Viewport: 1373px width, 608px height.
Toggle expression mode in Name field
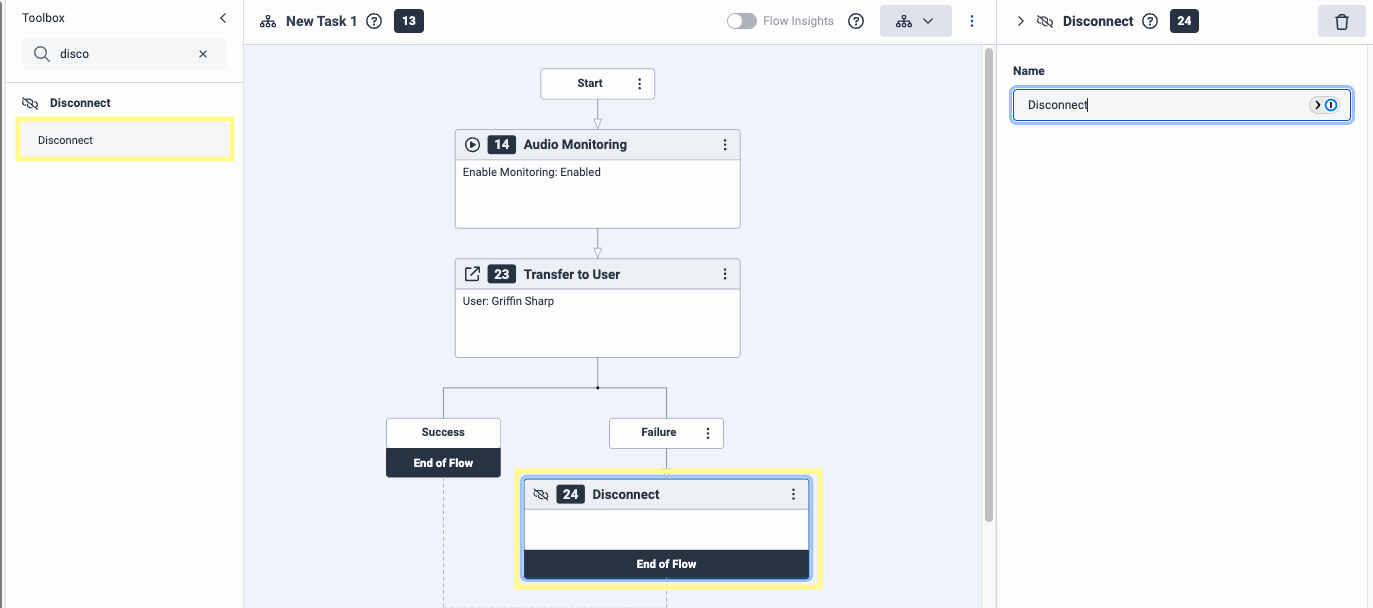[x=1325, y=105]
